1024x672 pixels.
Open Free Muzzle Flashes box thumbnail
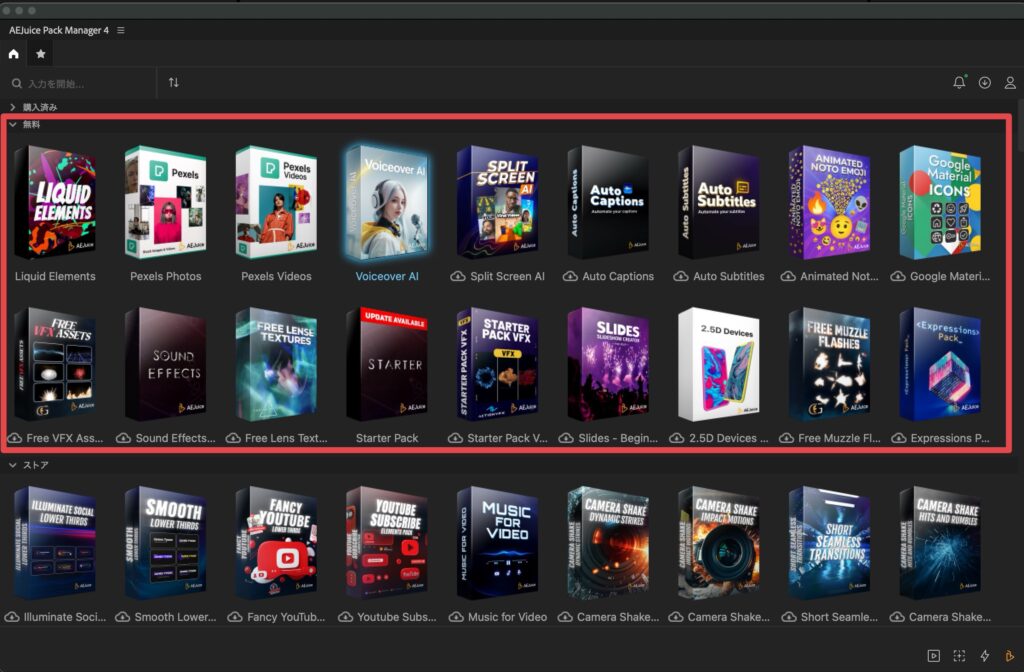click(829, 364)
